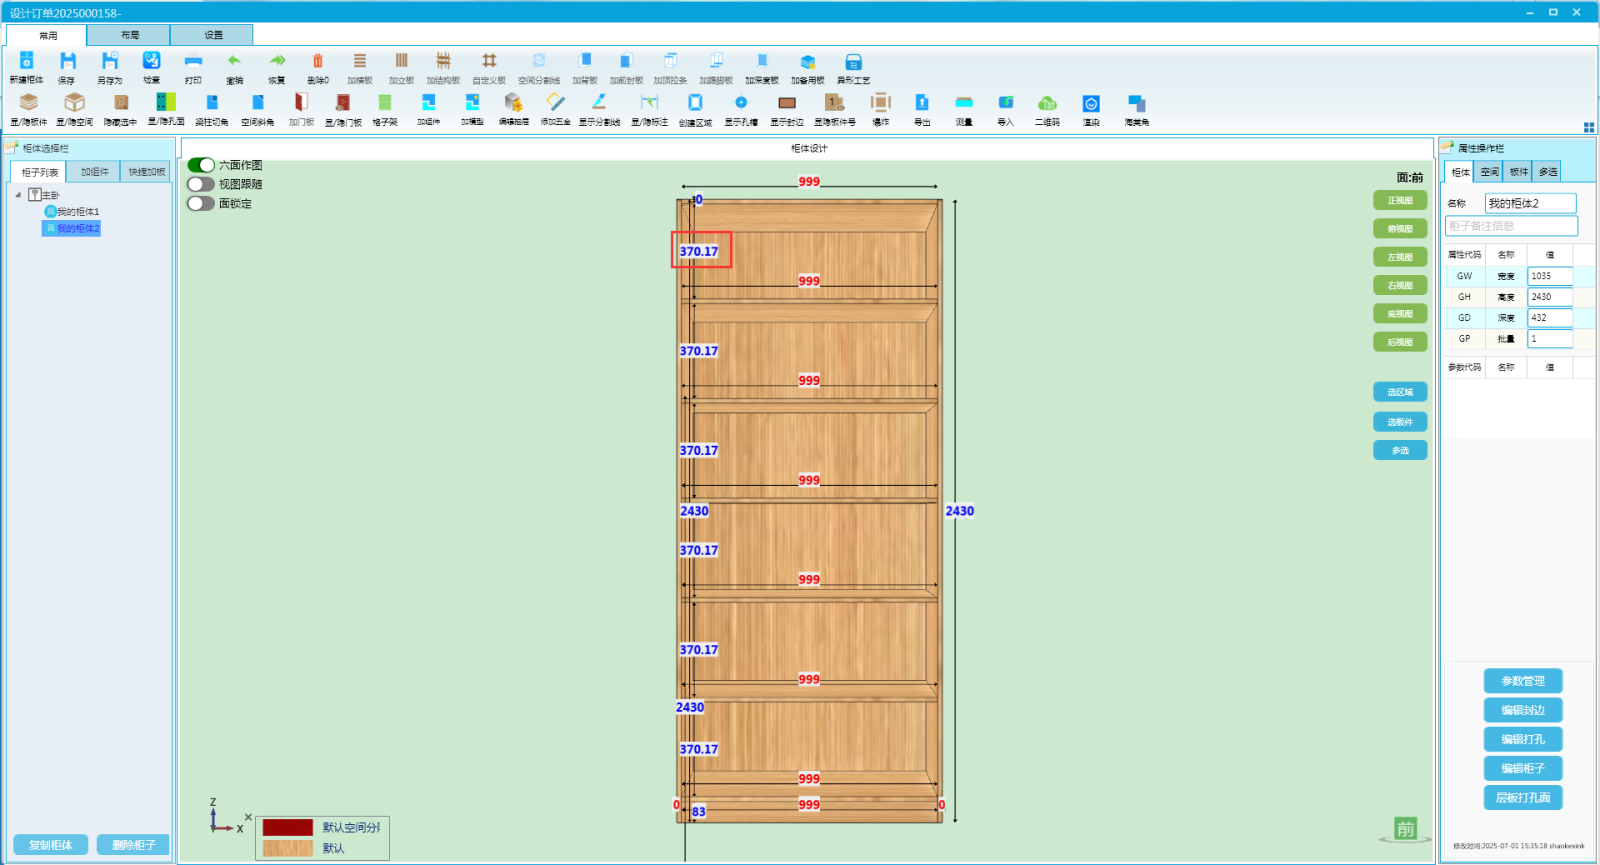Switch to 右视图 right view
Image resolution: width=1600 pixels, height=865 pixels.
click(1400, 285)
